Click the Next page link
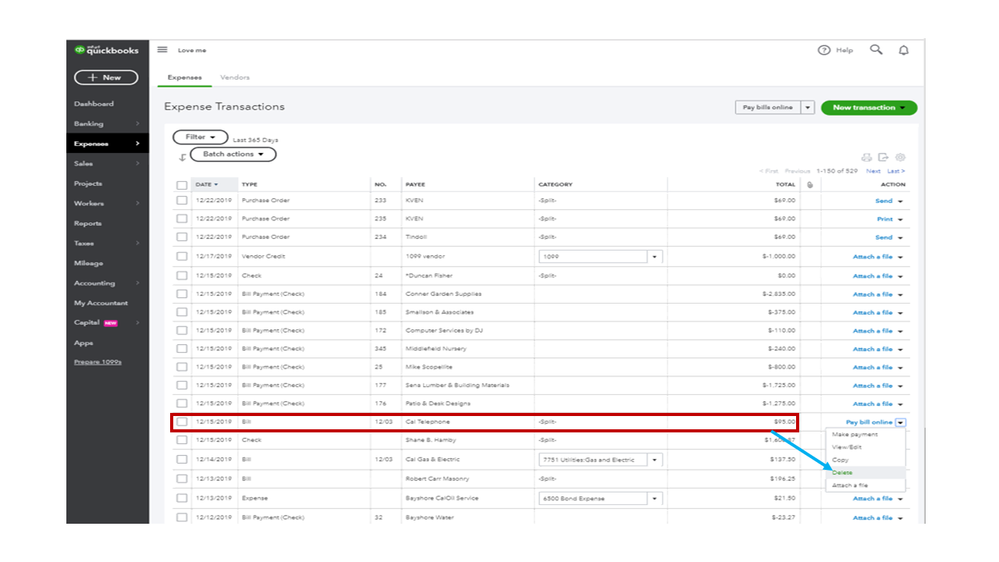This screenshot has height=562, width=999. [x=873, y=171]
